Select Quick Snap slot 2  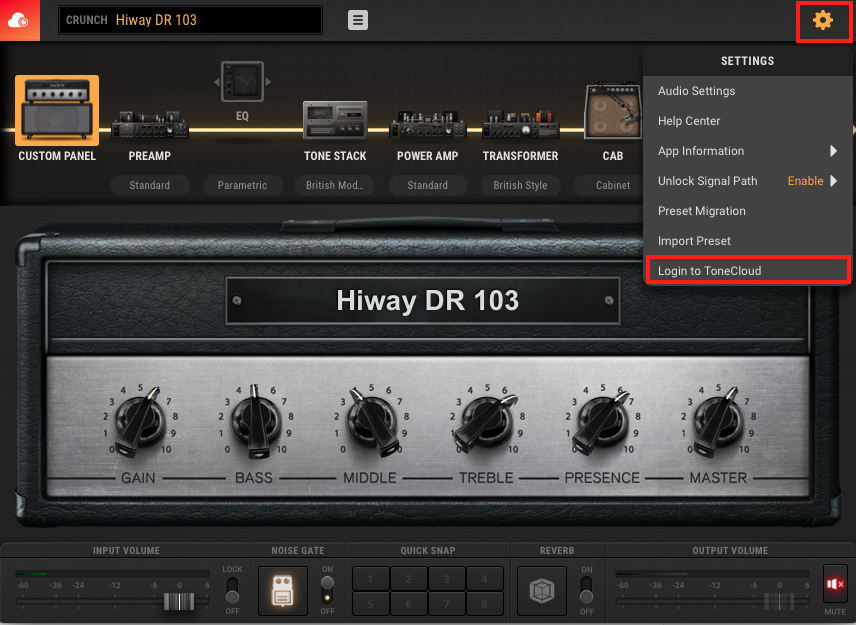[408, 579]
